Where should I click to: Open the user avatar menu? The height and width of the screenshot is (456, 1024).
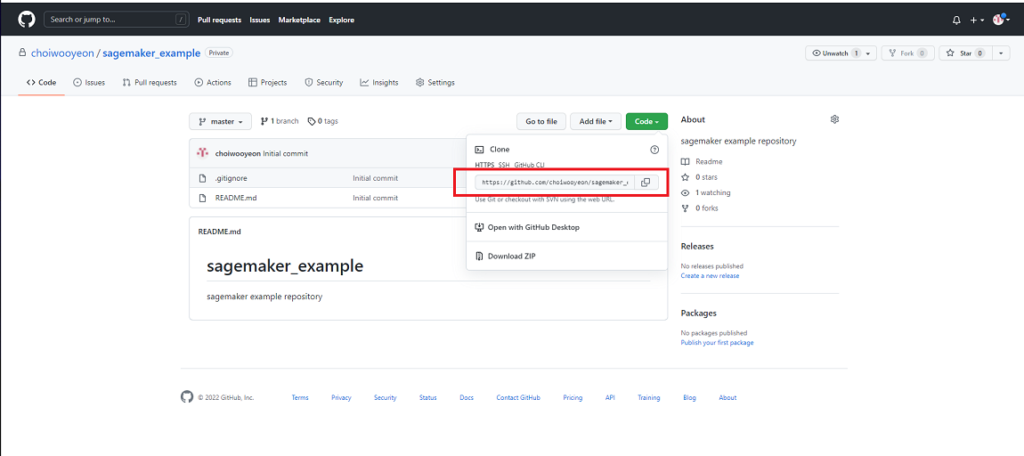click(x=1001, y=20)
